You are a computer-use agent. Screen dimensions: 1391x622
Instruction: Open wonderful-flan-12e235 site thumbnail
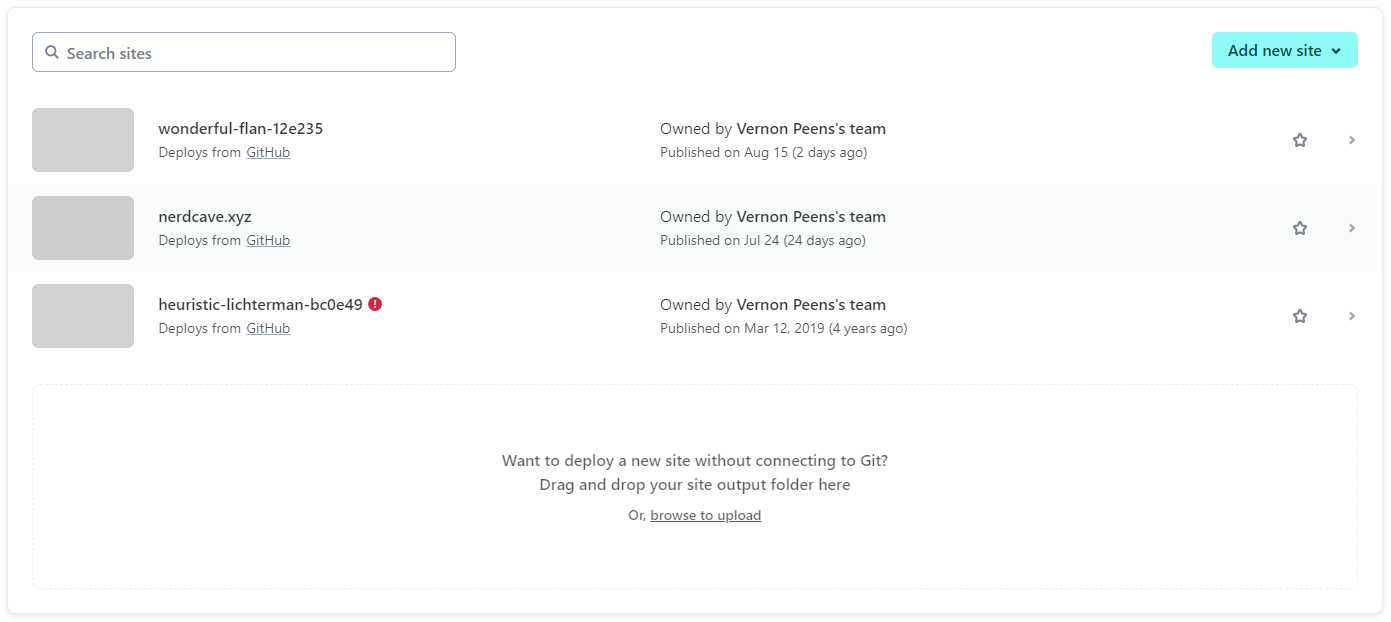click(83, 140)
